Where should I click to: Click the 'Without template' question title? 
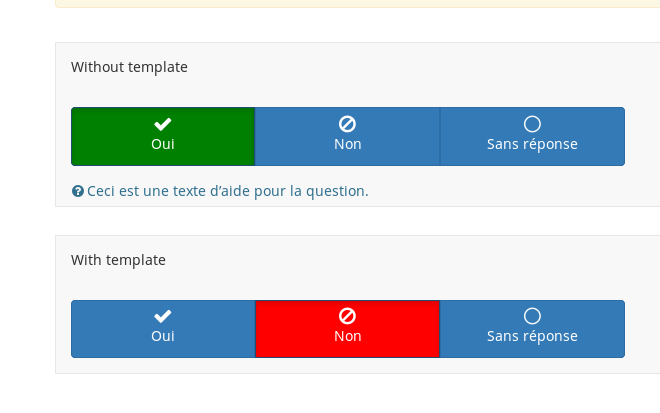coord(129,67)
